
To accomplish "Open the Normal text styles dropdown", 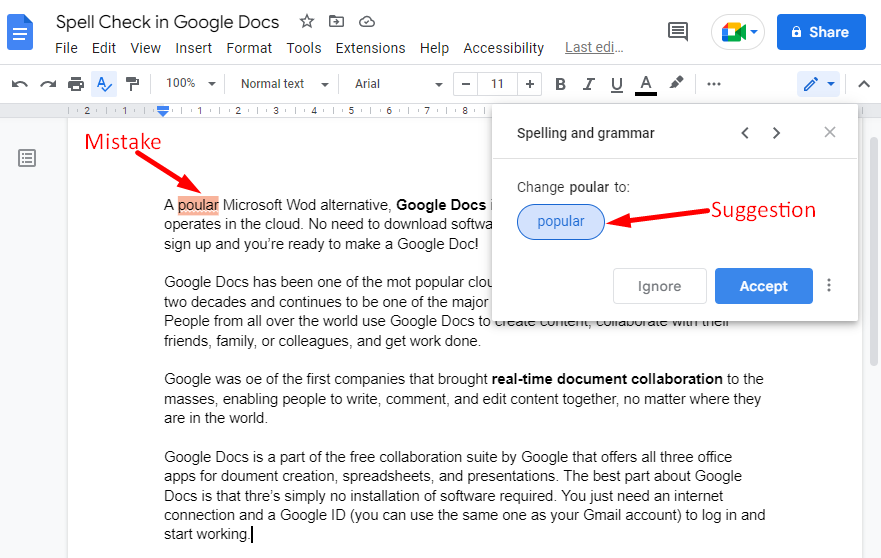I will pos(284,84).
